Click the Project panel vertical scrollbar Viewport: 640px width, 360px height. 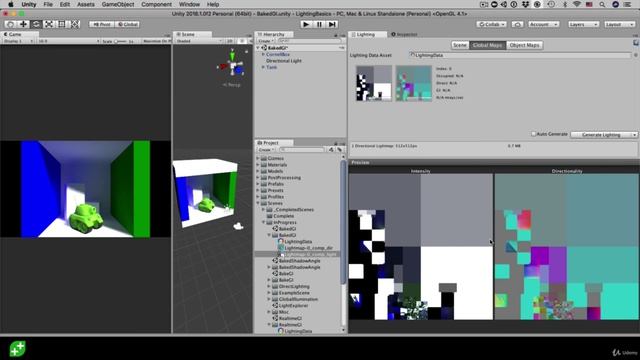coord(343,222)
